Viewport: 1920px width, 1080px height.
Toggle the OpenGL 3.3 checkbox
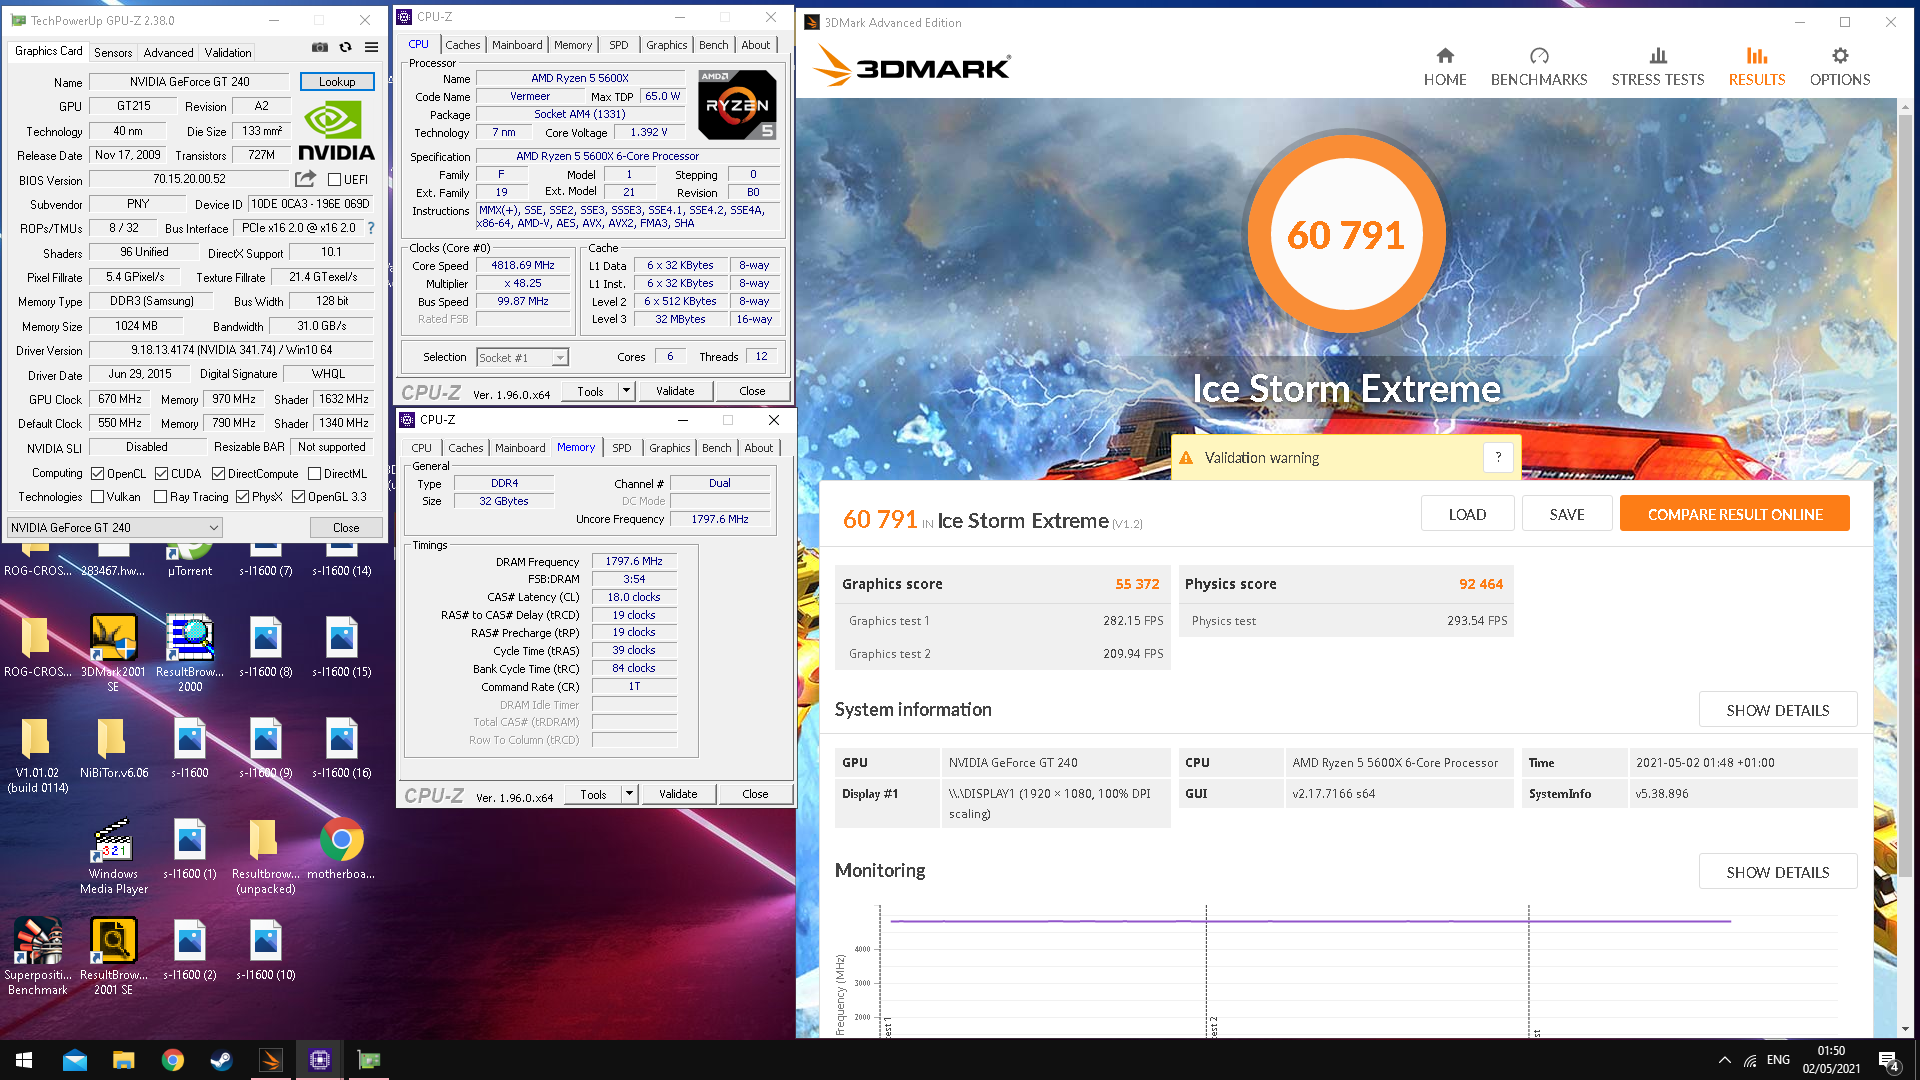298,497
